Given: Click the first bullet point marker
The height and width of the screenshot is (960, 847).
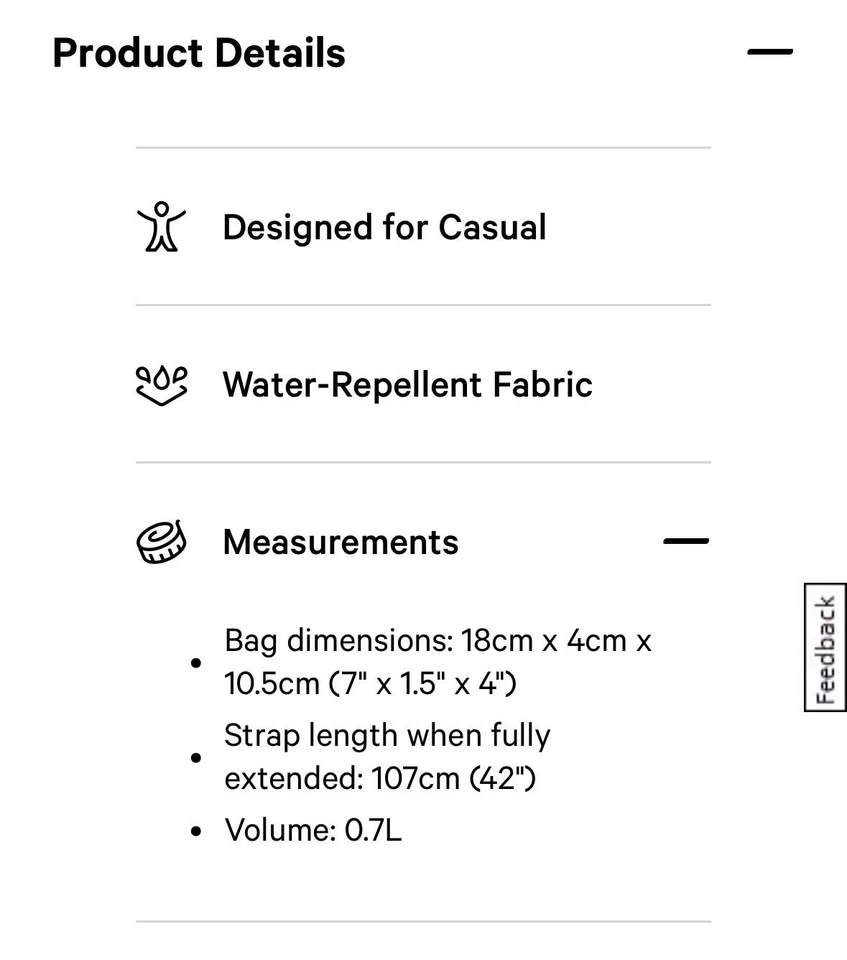Looking at the screenshot, I should tap(196, 663).
